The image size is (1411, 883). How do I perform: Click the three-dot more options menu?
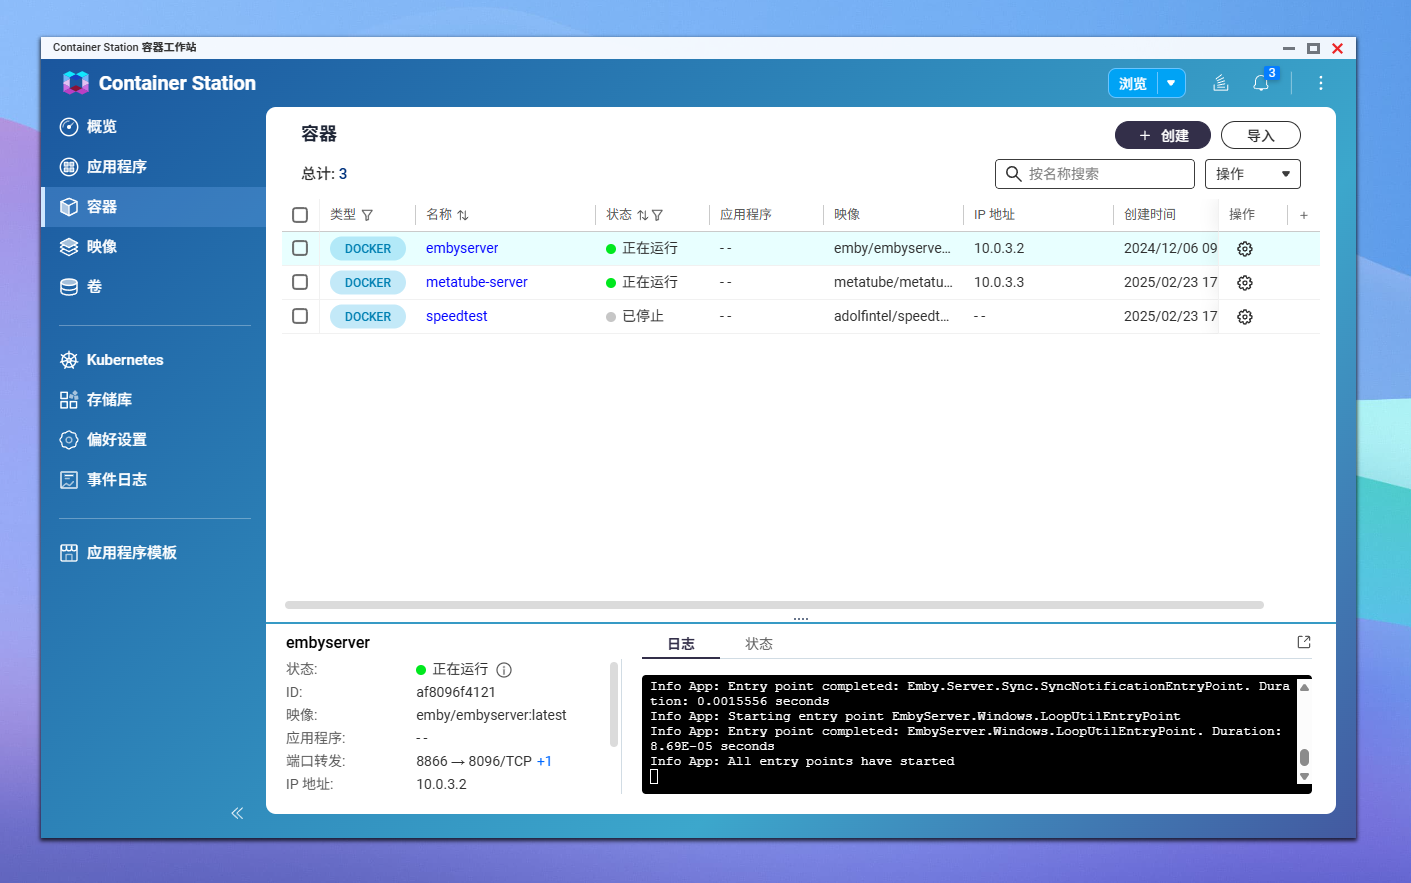(x=1320, y=83)
